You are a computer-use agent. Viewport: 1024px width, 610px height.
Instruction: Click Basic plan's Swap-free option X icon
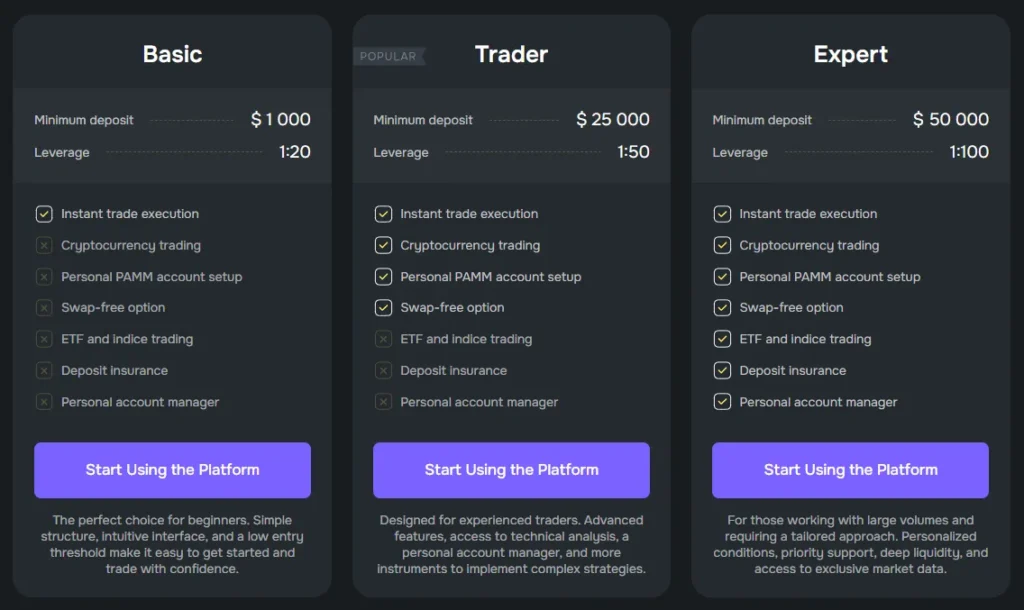tap(44, 308)
